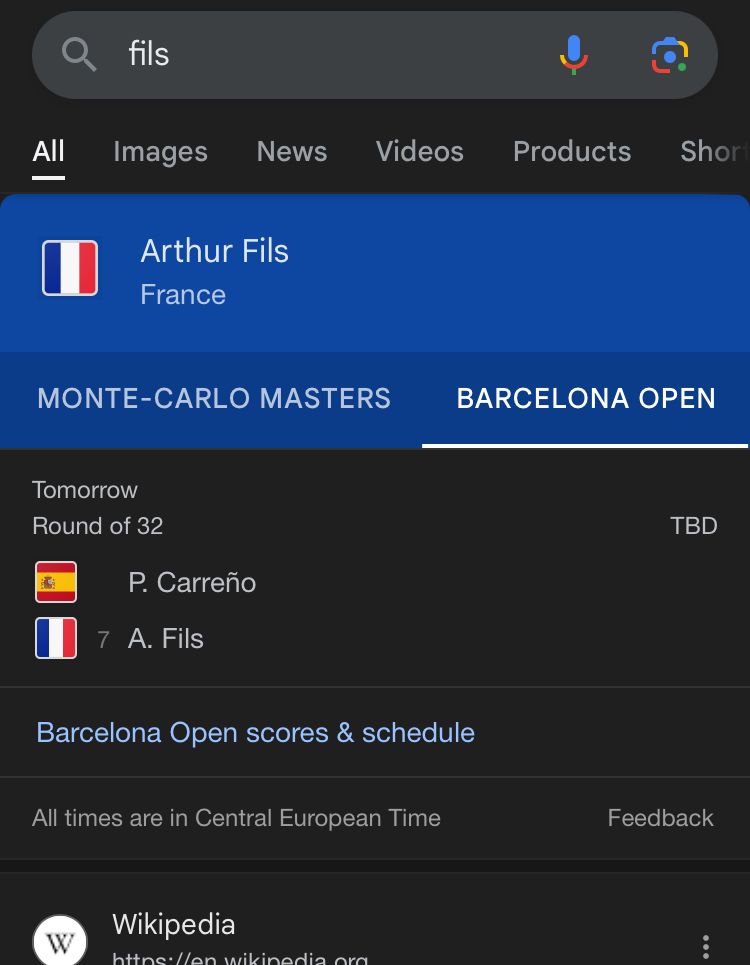The image size is (750, 965).
Task: Open the Videos results tab
Action: (420, 151)
